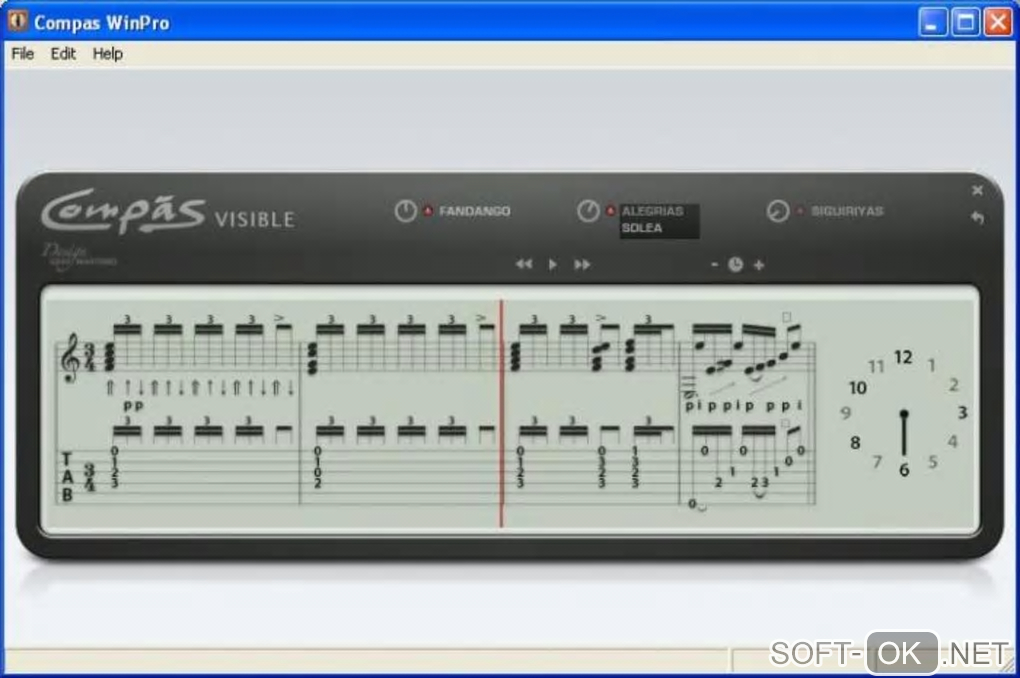Click the 'pippip ppi' fingering text
1020x678 pixels.
click(744, 405)
